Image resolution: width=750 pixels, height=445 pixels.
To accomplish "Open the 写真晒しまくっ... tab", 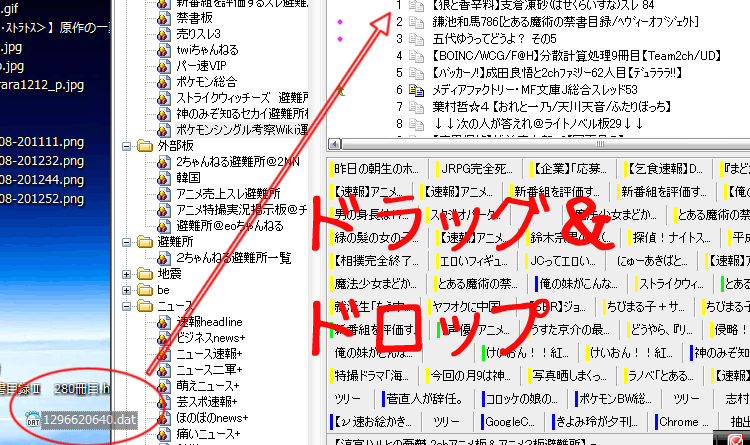I will [569, 376].
